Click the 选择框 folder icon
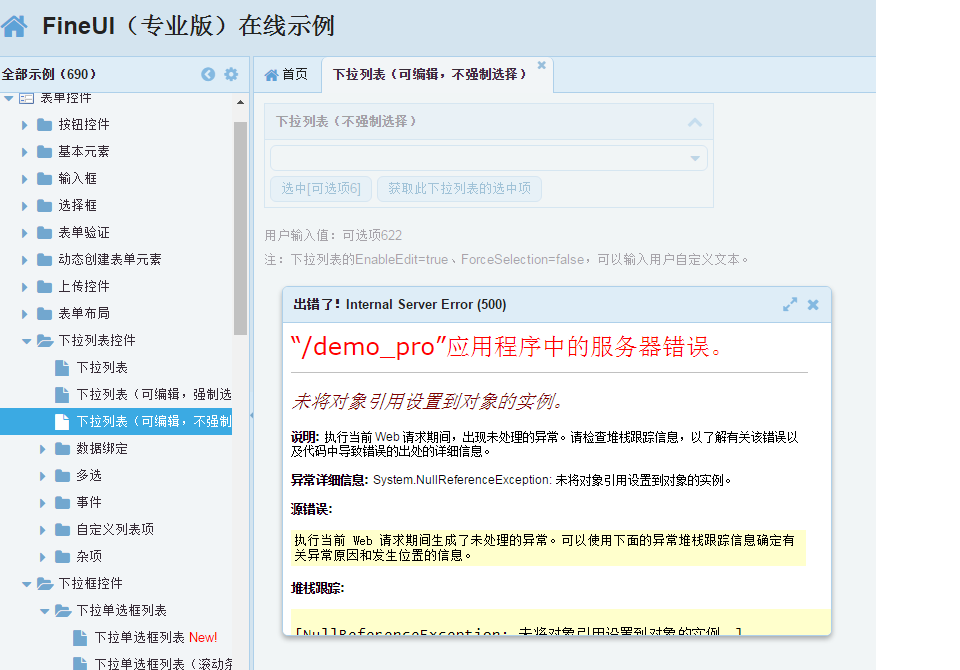 coord(44,206)
